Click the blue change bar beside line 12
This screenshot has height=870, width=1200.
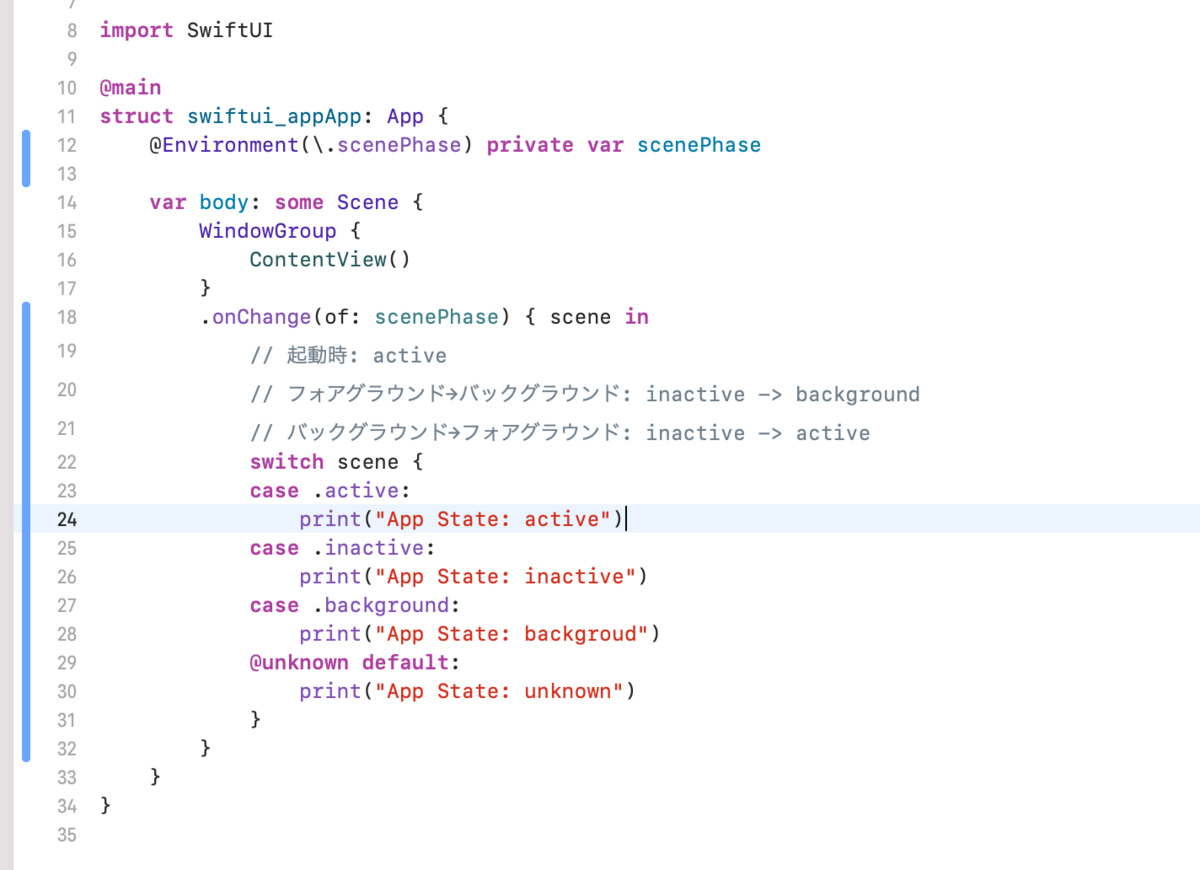tap(26, 159)
